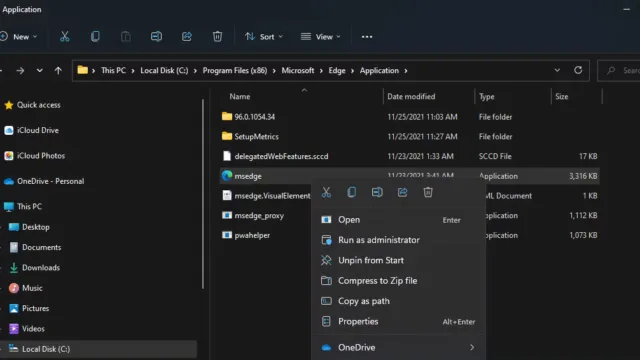Choose Compress to Zip file
This screenshot has height=360, width=640.
tap(398, 281)
